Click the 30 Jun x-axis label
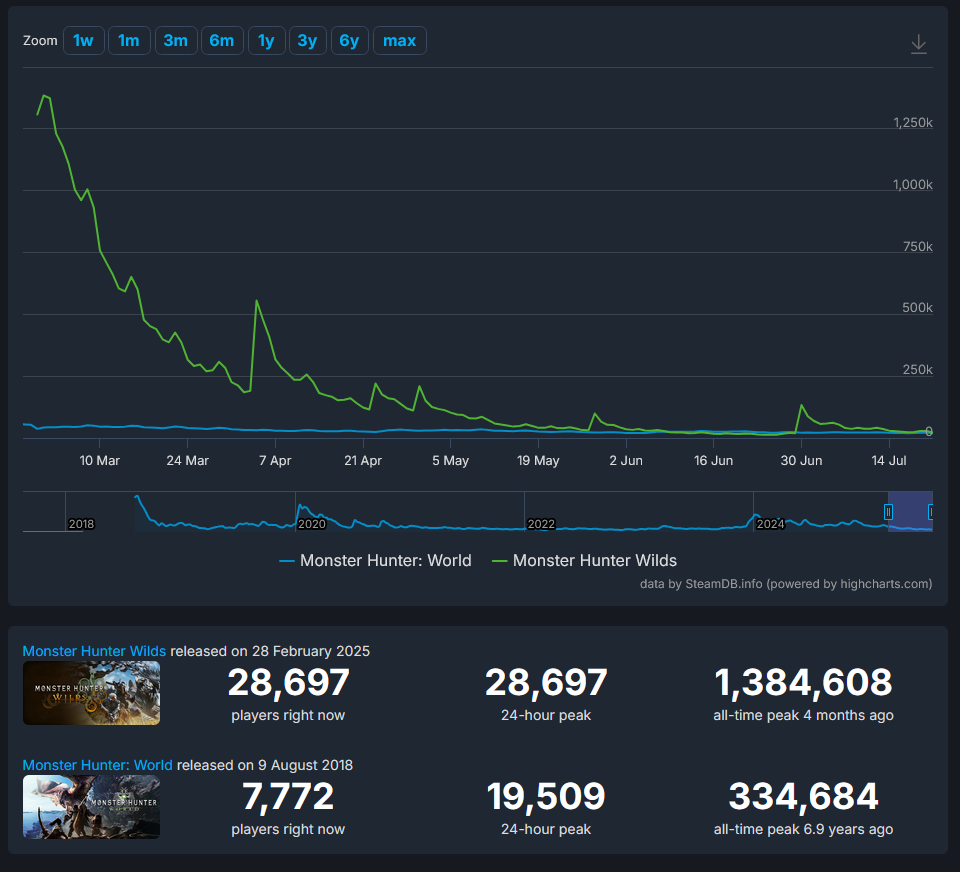This screenshot has width=960, height=872. click(801, 460)
